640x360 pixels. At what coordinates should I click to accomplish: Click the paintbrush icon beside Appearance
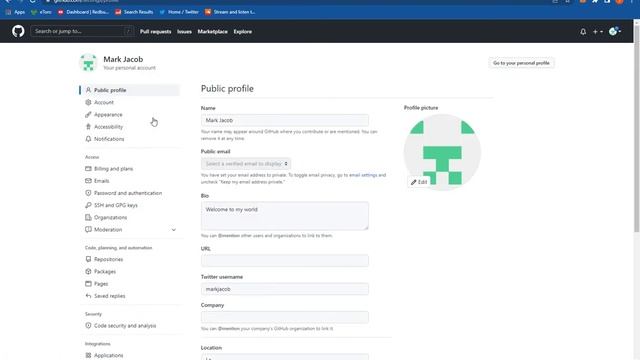[x=88, y=114]
